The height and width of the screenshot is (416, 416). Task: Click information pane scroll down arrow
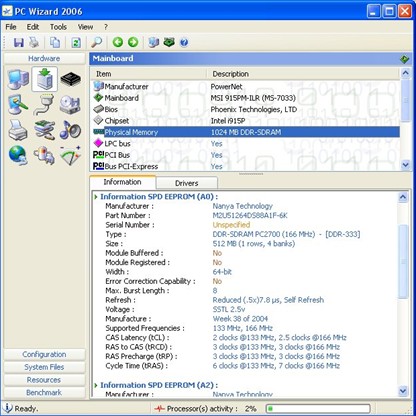tap(403, 391)
